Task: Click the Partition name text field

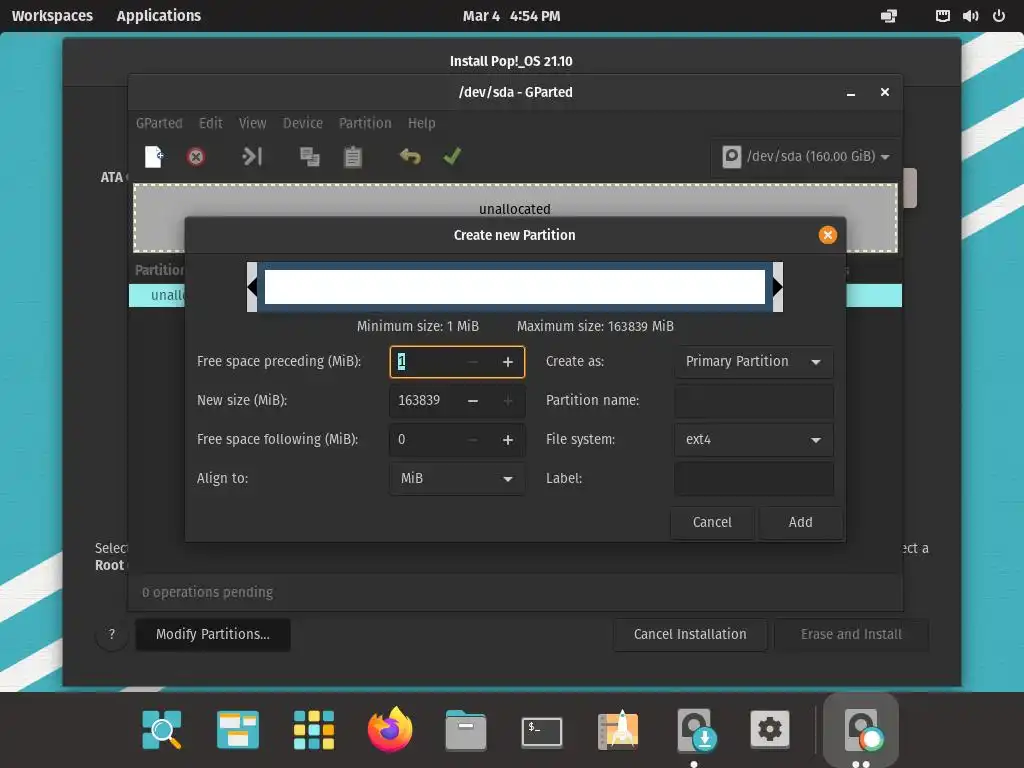Action: [x=754, y=400]
